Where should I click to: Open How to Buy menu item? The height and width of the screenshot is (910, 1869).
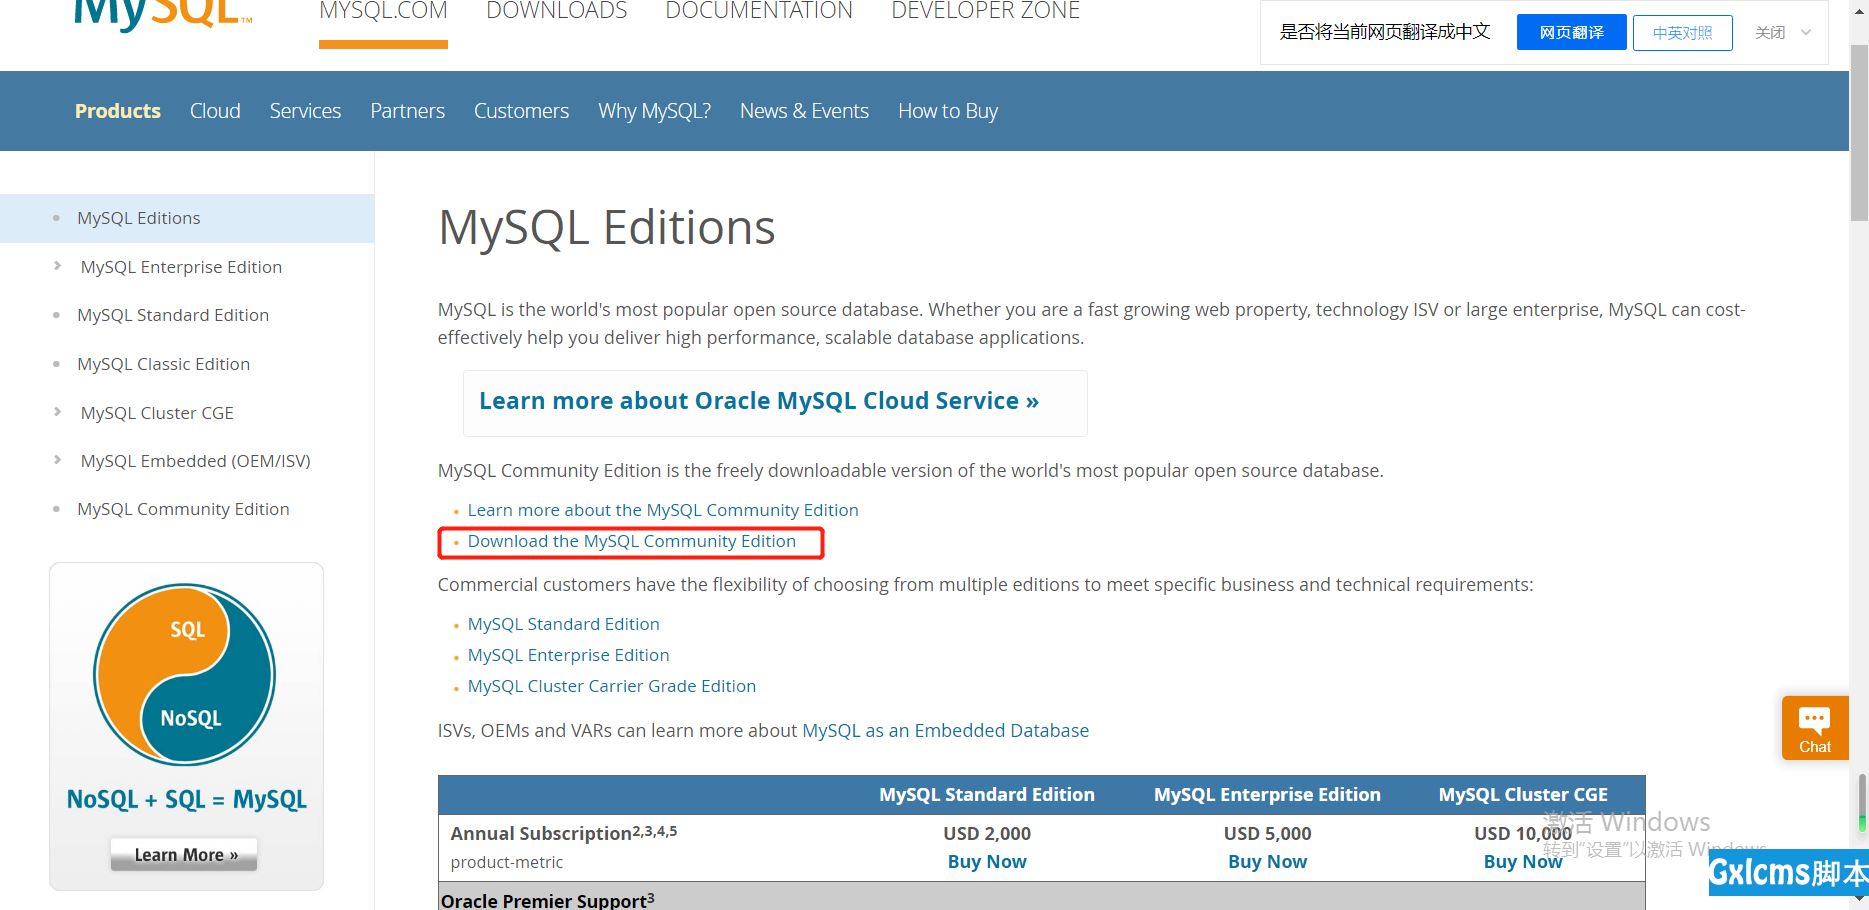click(x=948, y=111)
